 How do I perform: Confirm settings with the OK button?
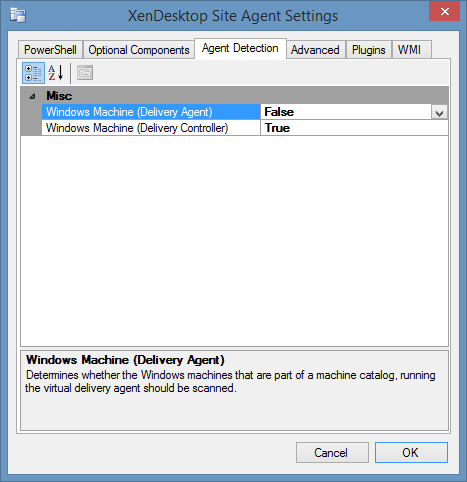(x=411, y=452)
